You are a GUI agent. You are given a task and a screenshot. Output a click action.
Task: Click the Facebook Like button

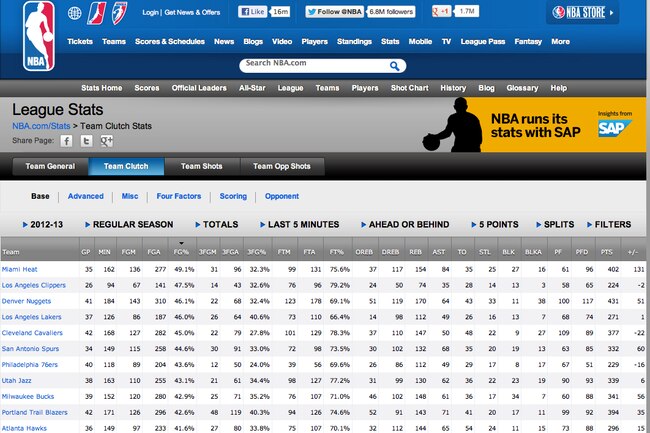pos(252,12)
